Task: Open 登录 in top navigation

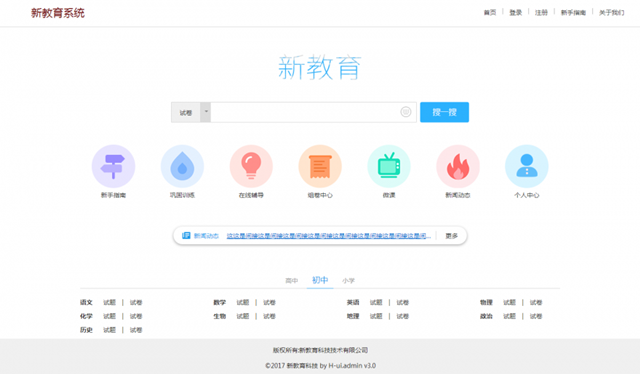Action: [516, 13]
